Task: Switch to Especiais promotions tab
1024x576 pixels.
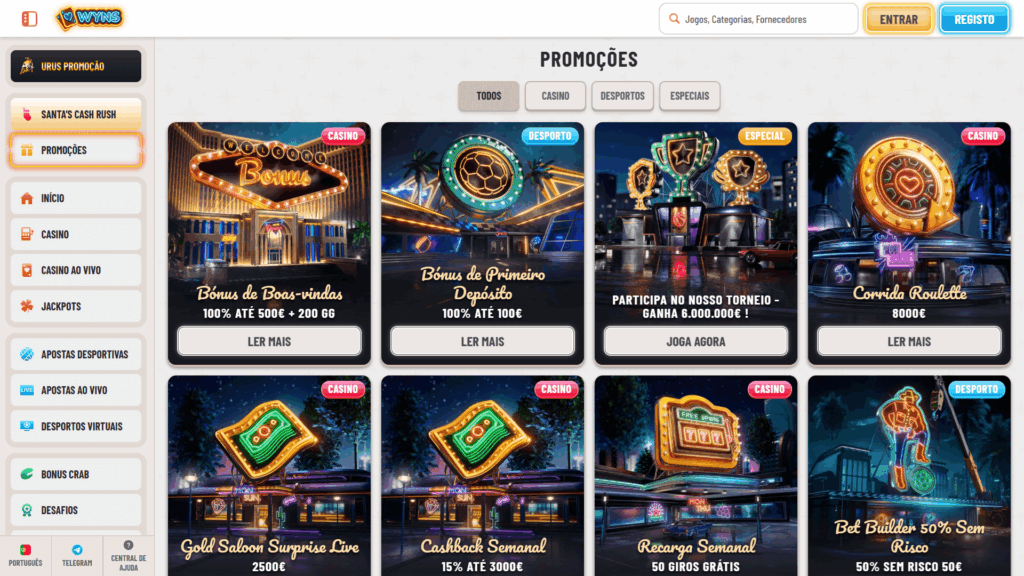Action: (x=690, y=96)
